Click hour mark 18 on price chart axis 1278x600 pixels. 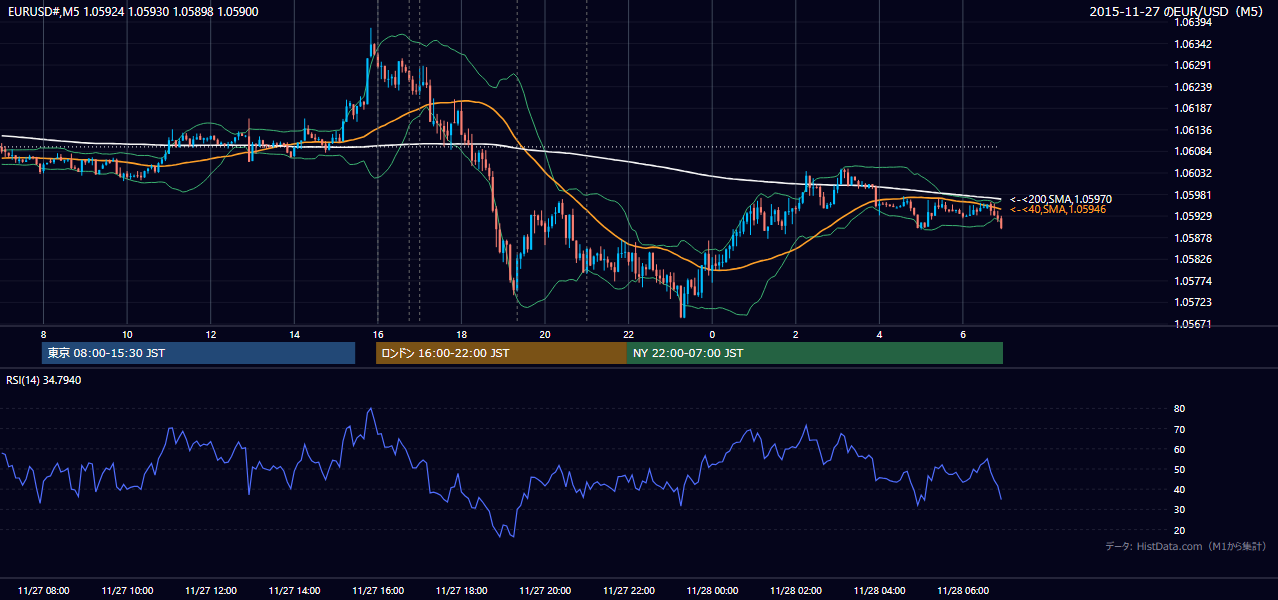pyautogui.click(x=461, y=334)
